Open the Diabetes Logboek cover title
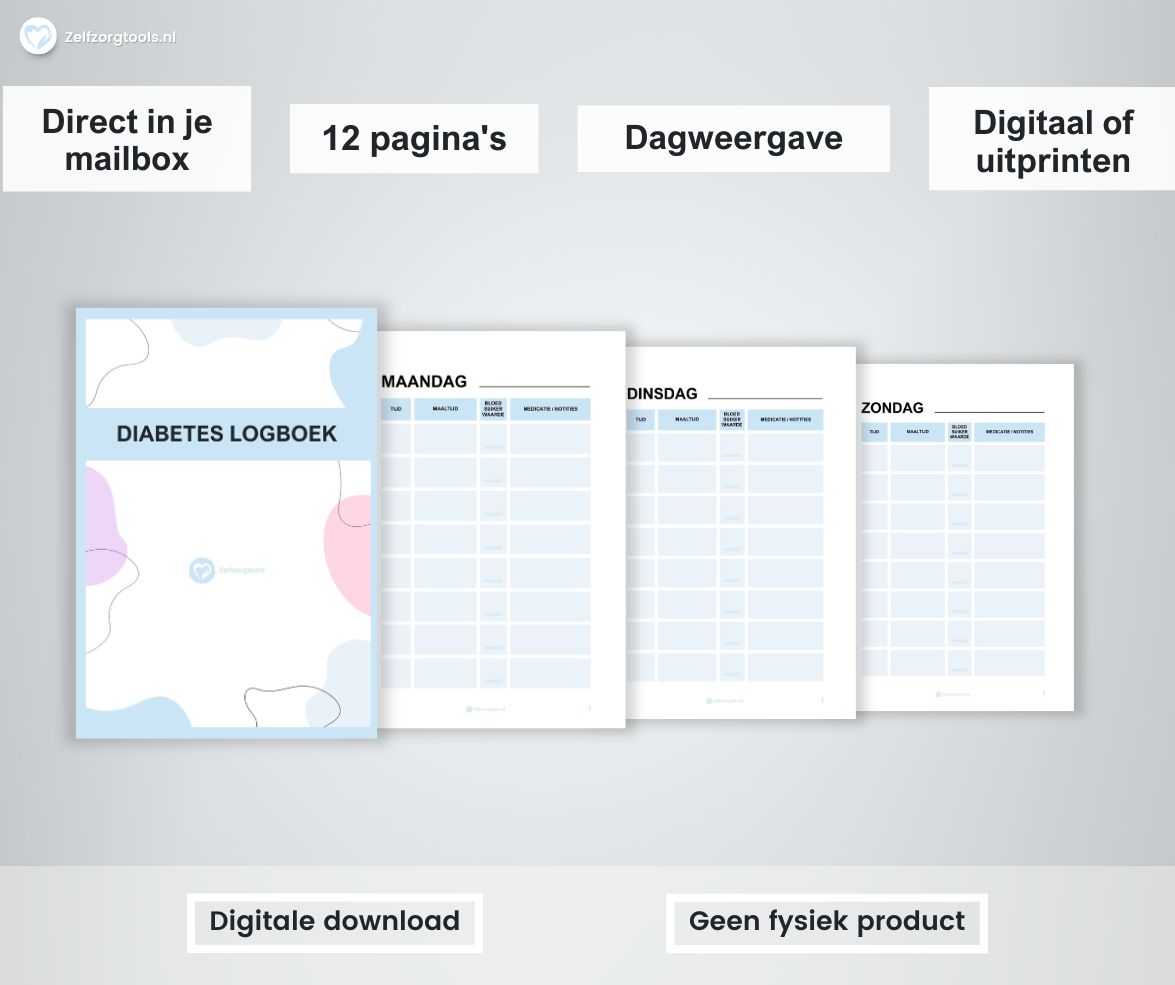Image resolution: width=1175 pixels, height=985 pixels. pos(227,434)
